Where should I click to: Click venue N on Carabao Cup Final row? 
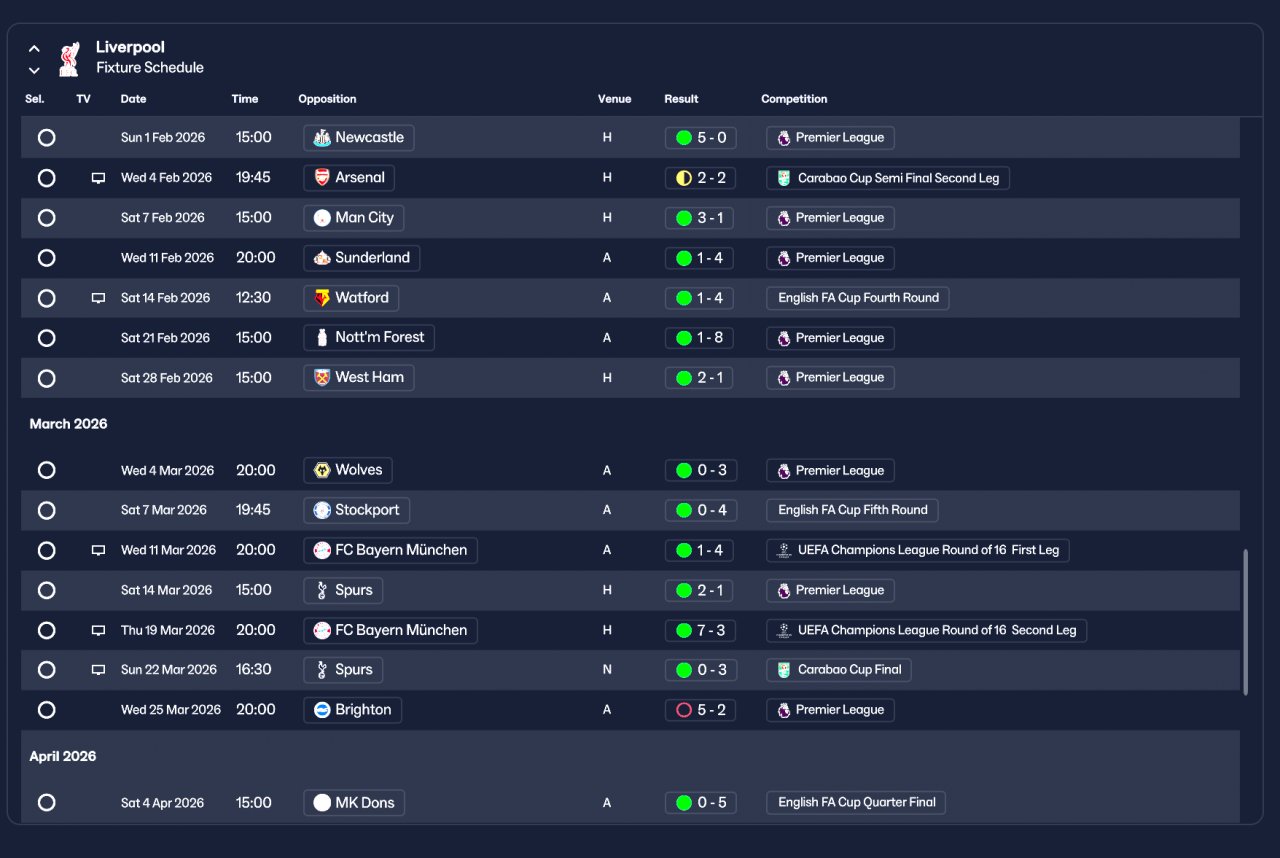coord(607,670)
